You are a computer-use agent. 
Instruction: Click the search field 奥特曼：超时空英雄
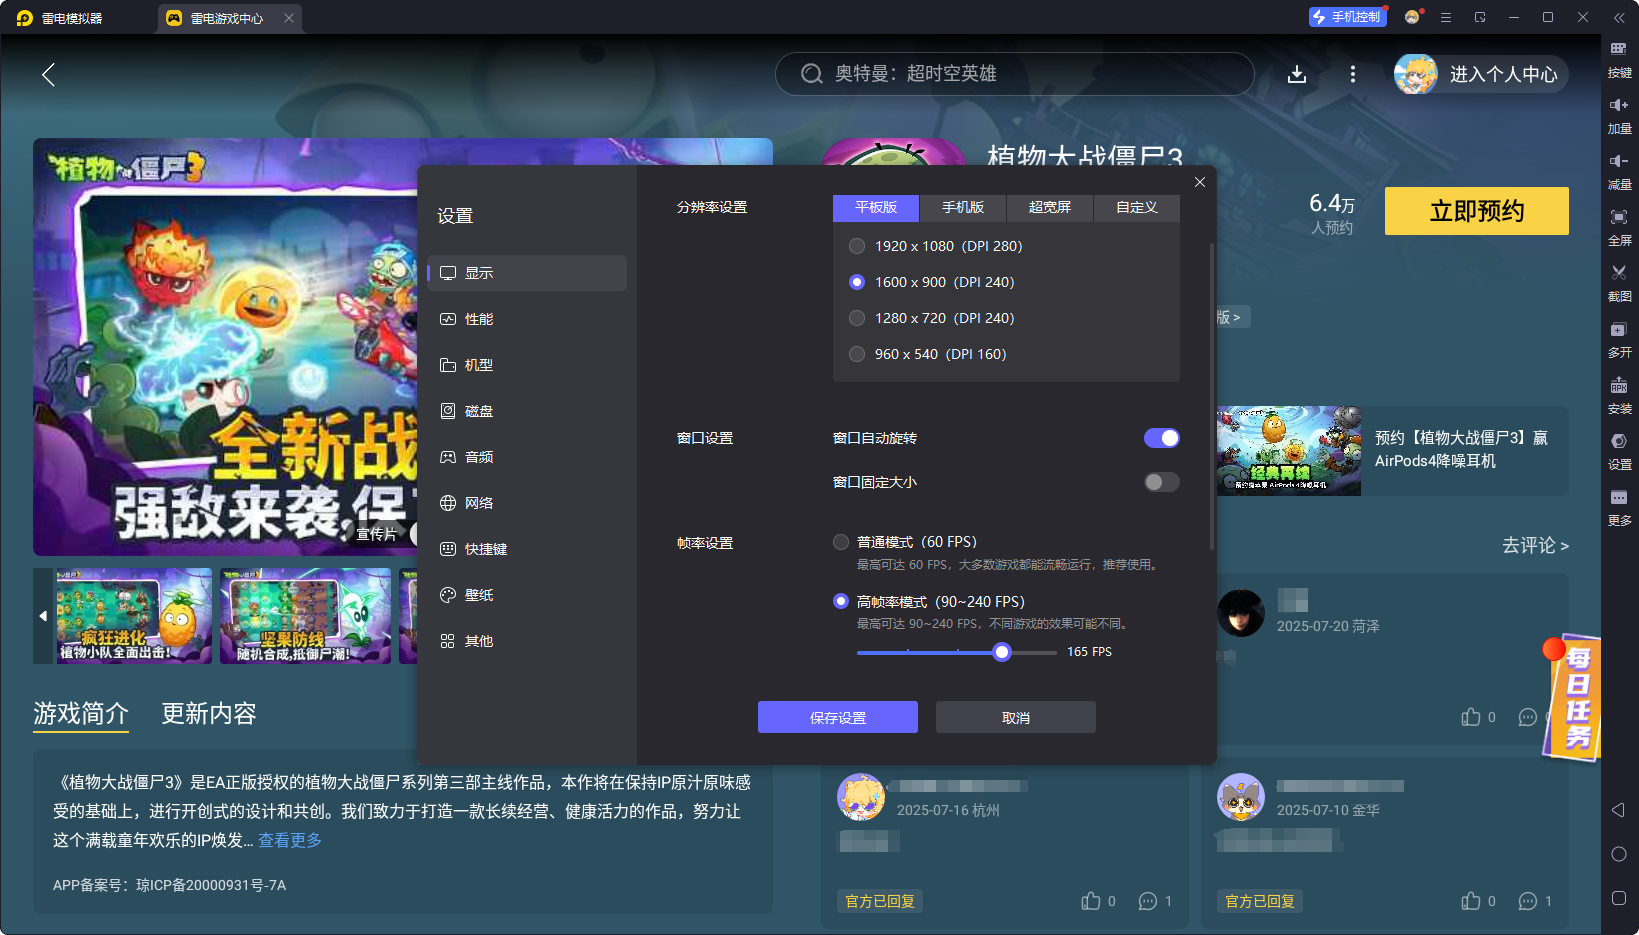(1015, 74)
